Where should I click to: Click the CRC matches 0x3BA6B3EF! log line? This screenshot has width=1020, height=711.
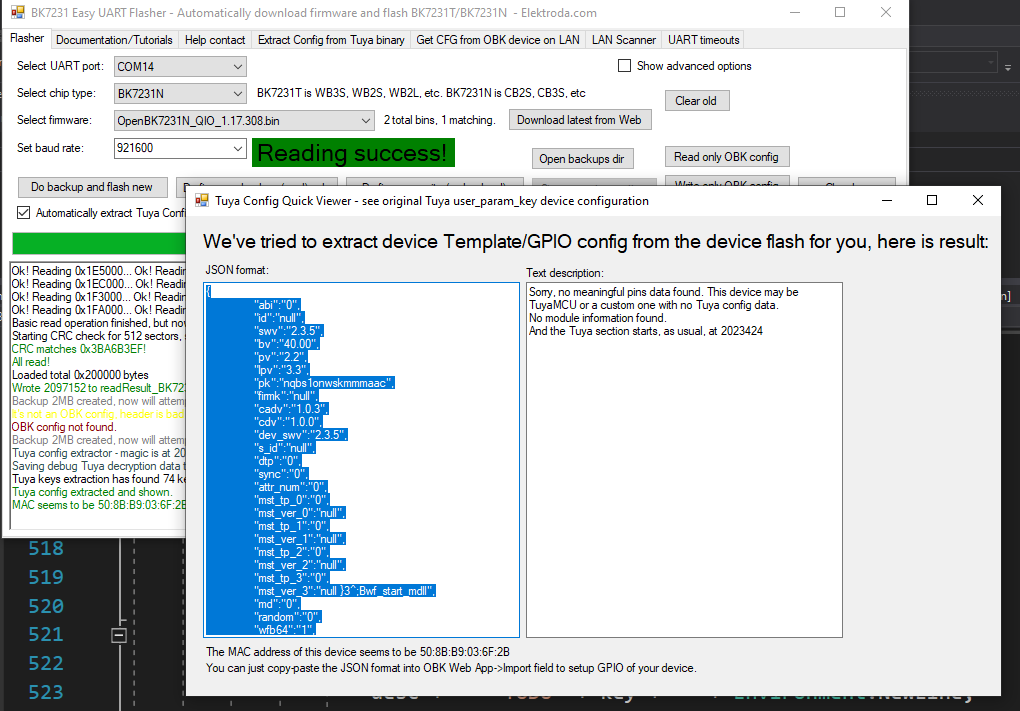(x=79, y=349)
